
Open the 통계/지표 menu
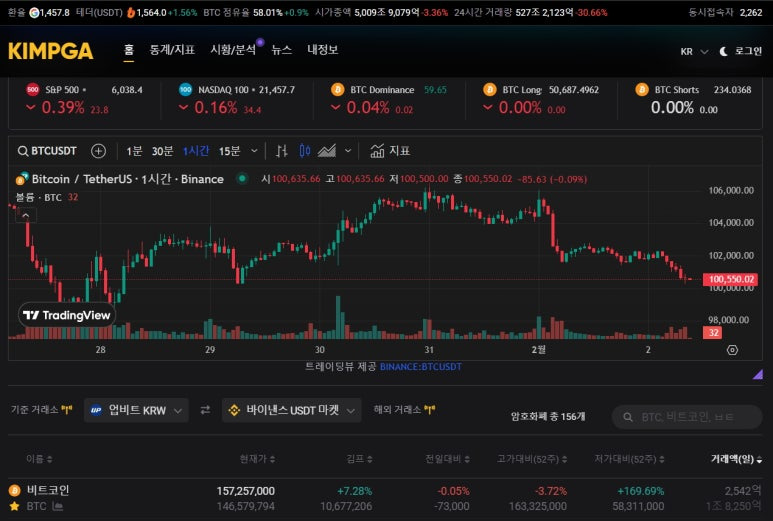click(x=172, y=50)
